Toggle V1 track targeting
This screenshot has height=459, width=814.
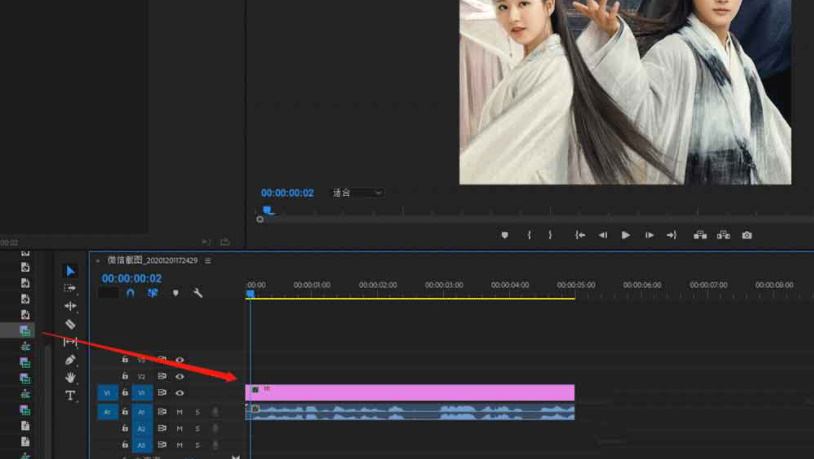142,393
